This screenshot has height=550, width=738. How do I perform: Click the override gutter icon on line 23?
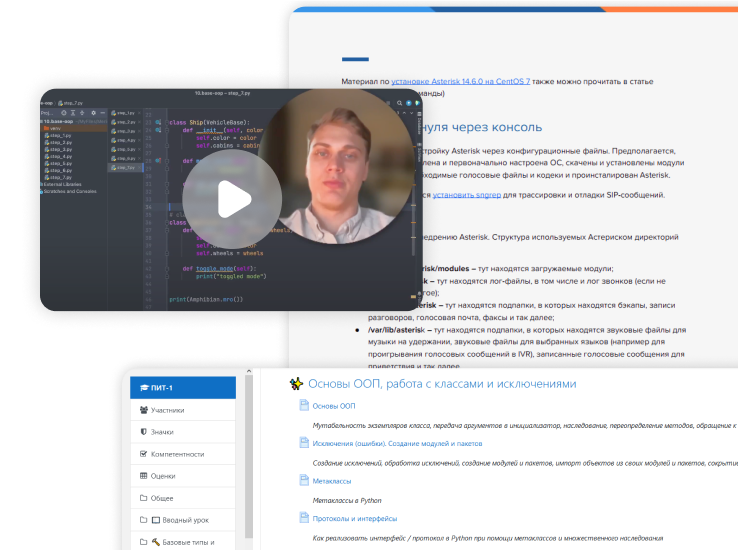[x=158, y=122]
